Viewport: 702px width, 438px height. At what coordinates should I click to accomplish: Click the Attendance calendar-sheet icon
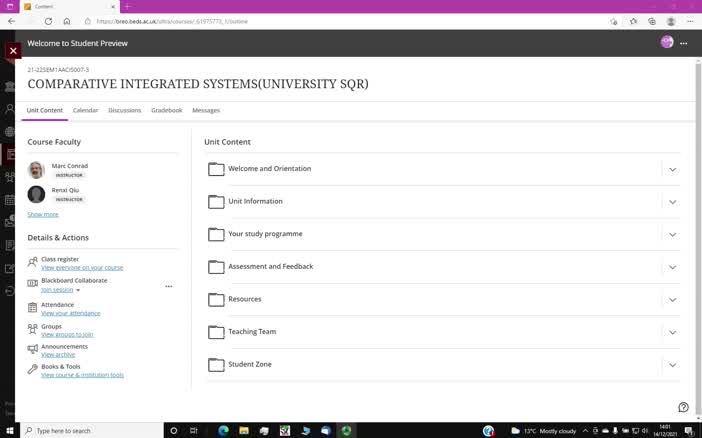tap(32, 307)
